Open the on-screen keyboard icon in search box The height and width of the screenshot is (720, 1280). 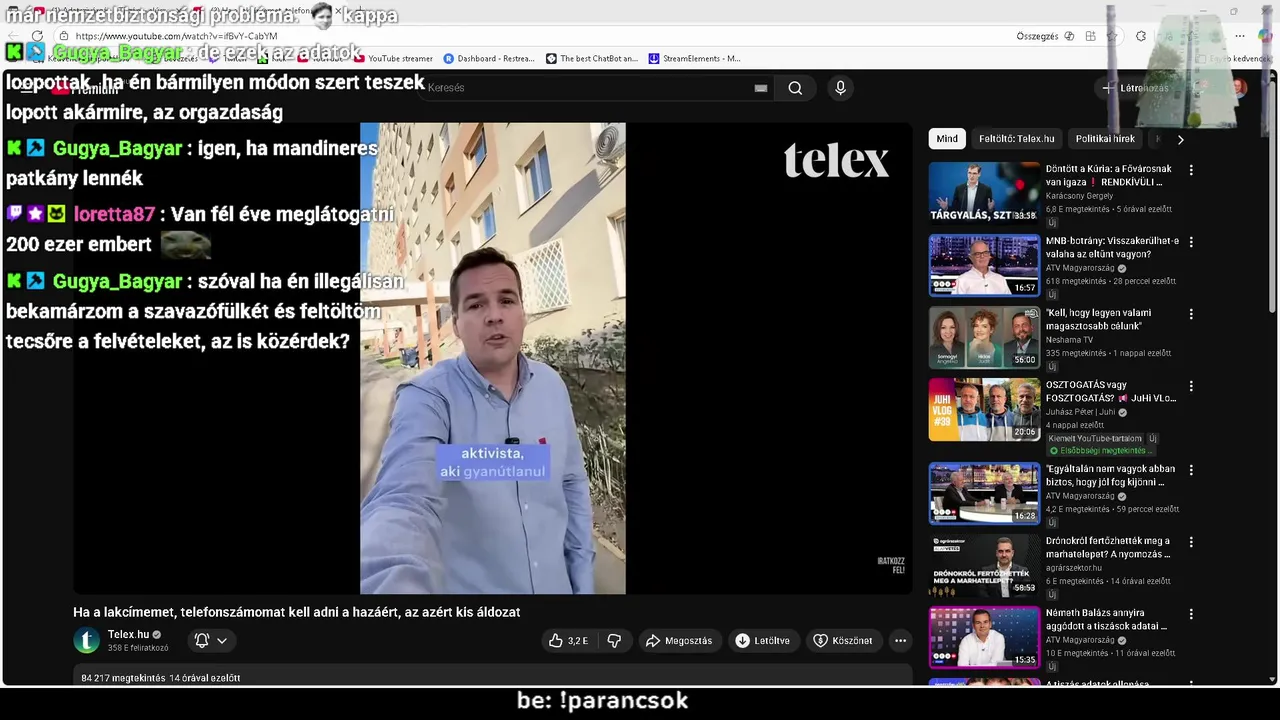tap(761, 88)
